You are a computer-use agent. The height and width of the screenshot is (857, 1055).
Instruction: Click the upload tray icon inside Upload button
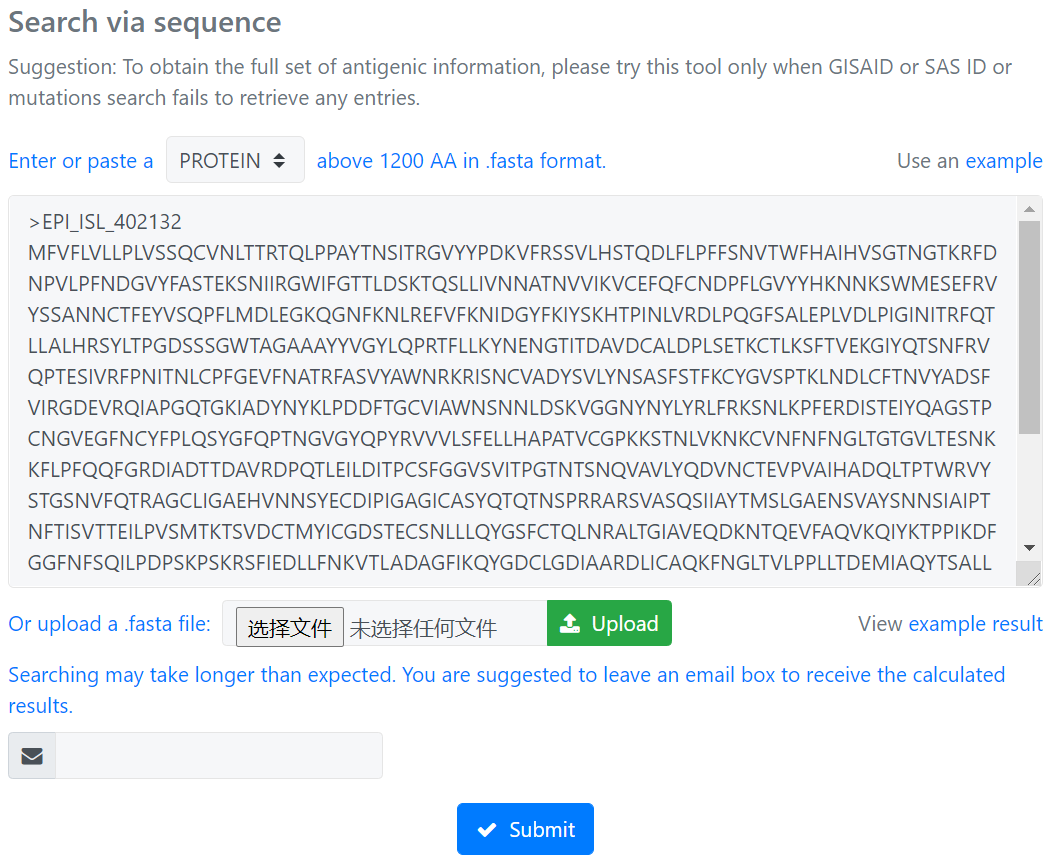point(570,624)
